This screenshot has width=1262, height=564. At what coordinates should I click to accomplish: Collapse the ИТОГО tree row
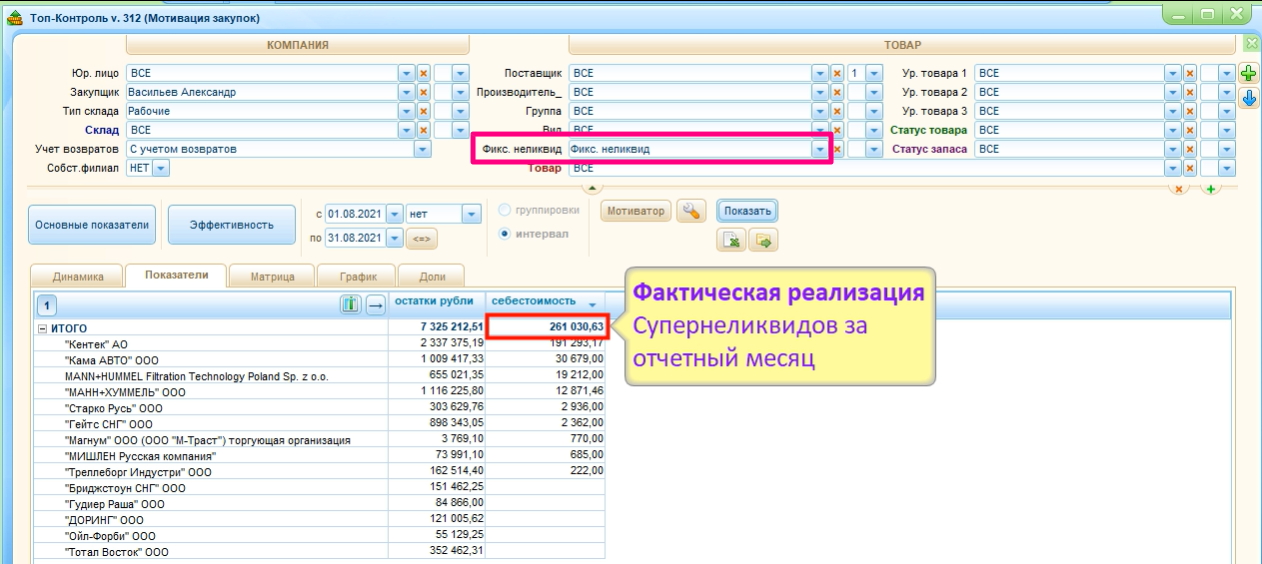(42, 328)
